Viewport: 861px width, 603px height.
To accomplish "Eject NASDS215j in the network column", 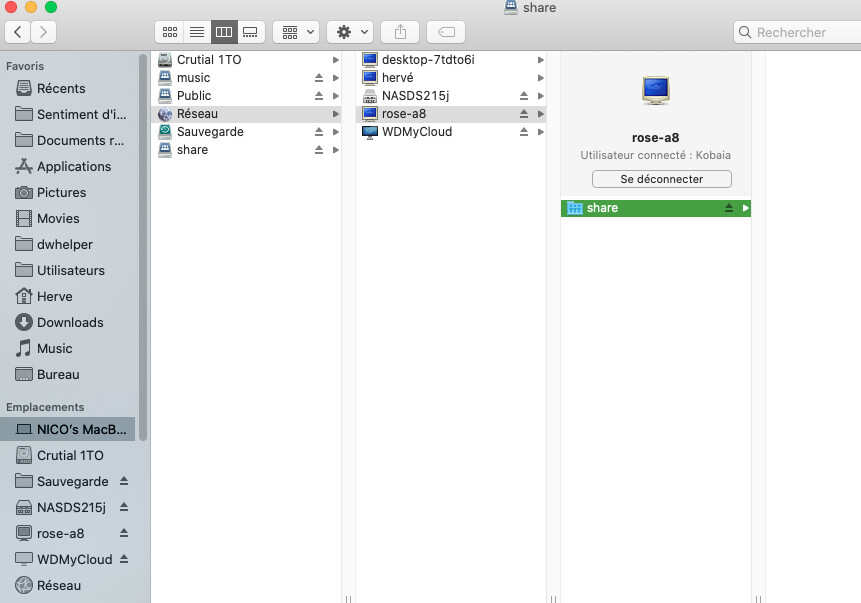I will tap(524, 96).
